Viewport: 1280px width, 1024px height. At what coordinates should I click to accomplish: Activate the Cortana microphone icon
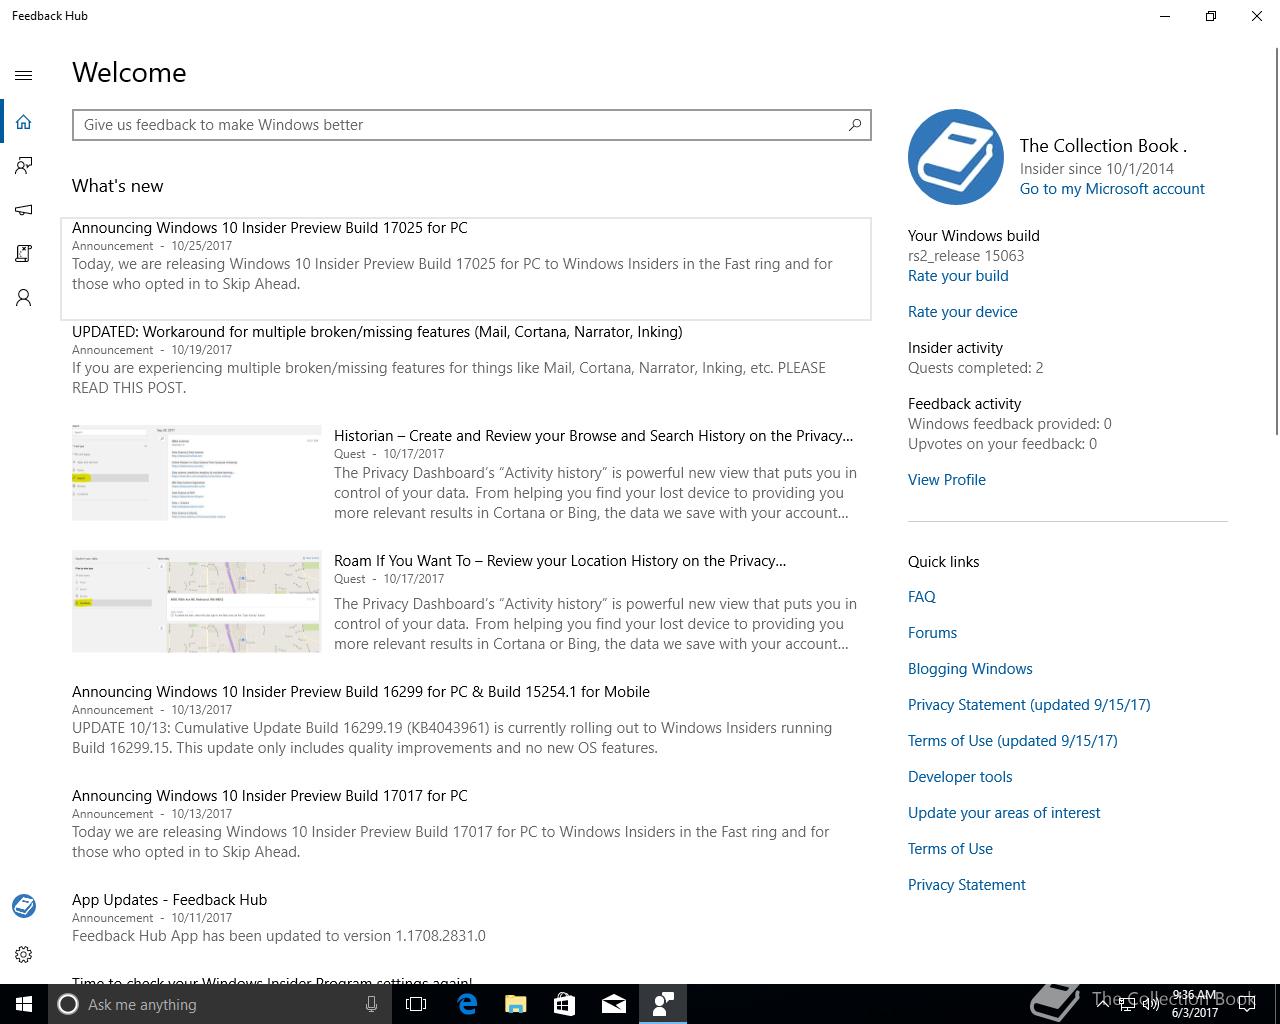click(x=371, y=1004)
